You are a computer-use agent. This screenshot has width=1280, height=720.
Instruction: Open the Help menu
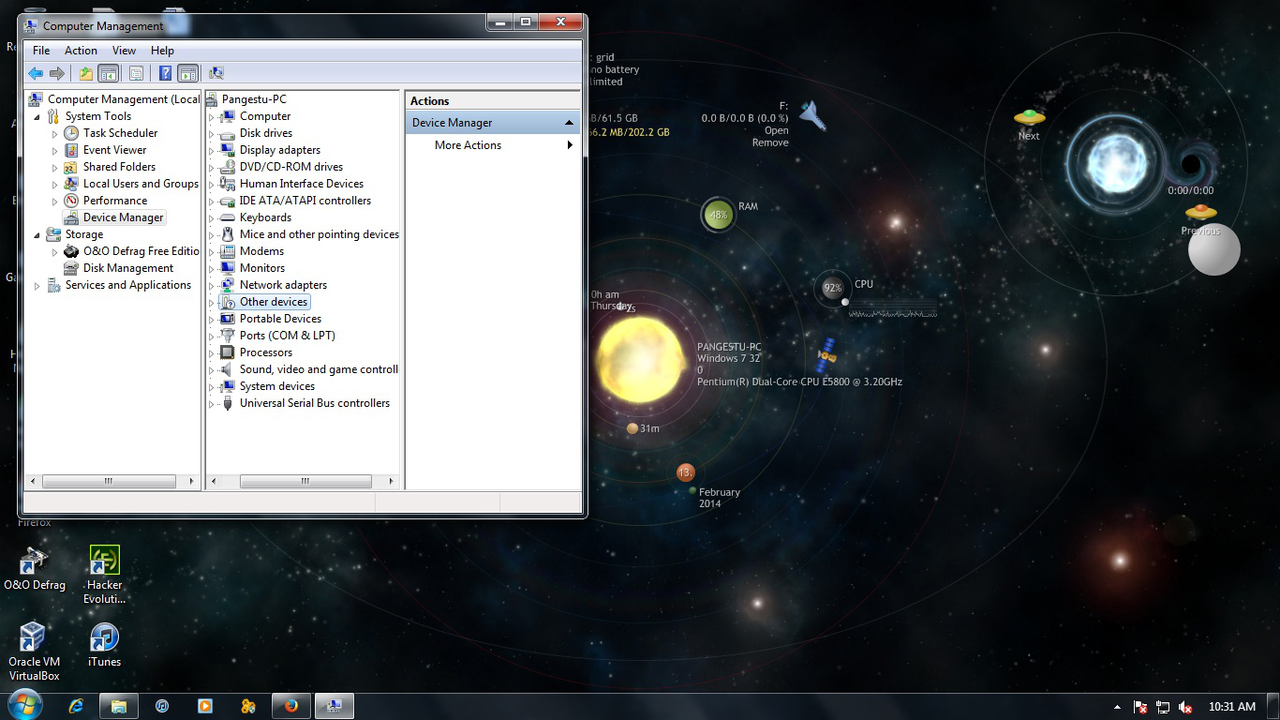(162, 50)
